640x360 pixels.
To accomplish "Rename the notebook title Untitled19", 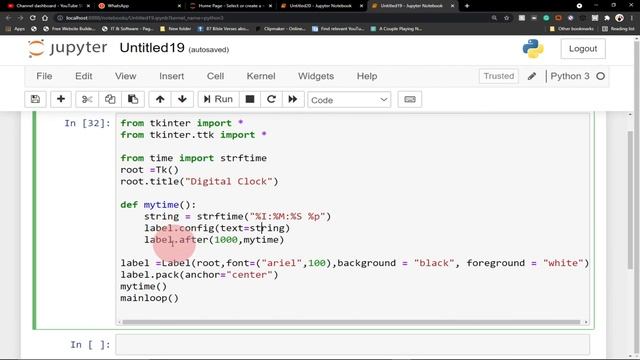I will click(x=152, y=48).
